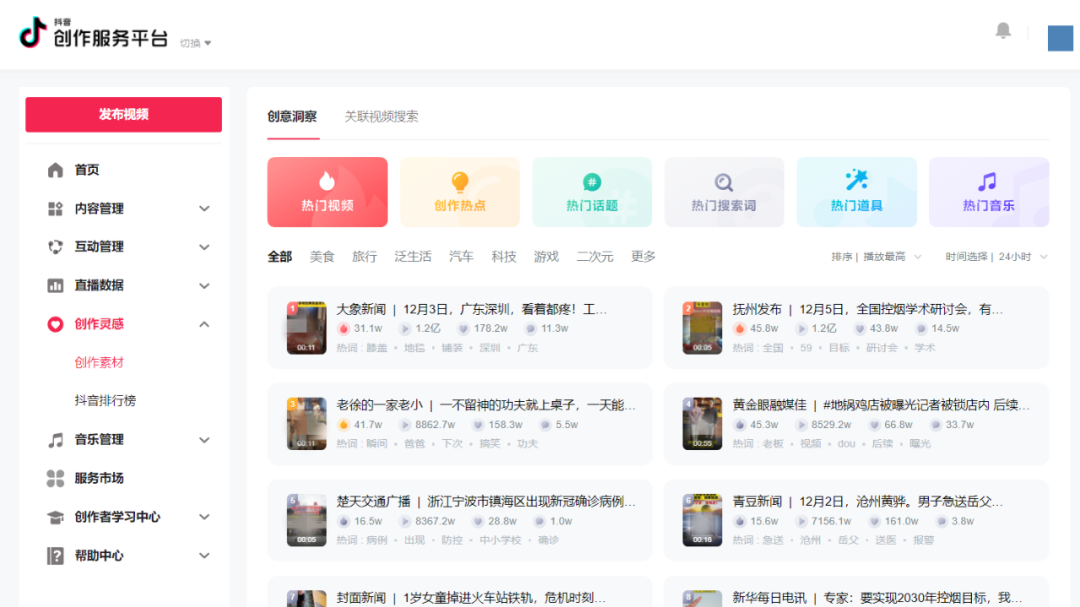
Task: Click the 发布视频 publish button
Action: pyautogui.click(x=124, y=114)
